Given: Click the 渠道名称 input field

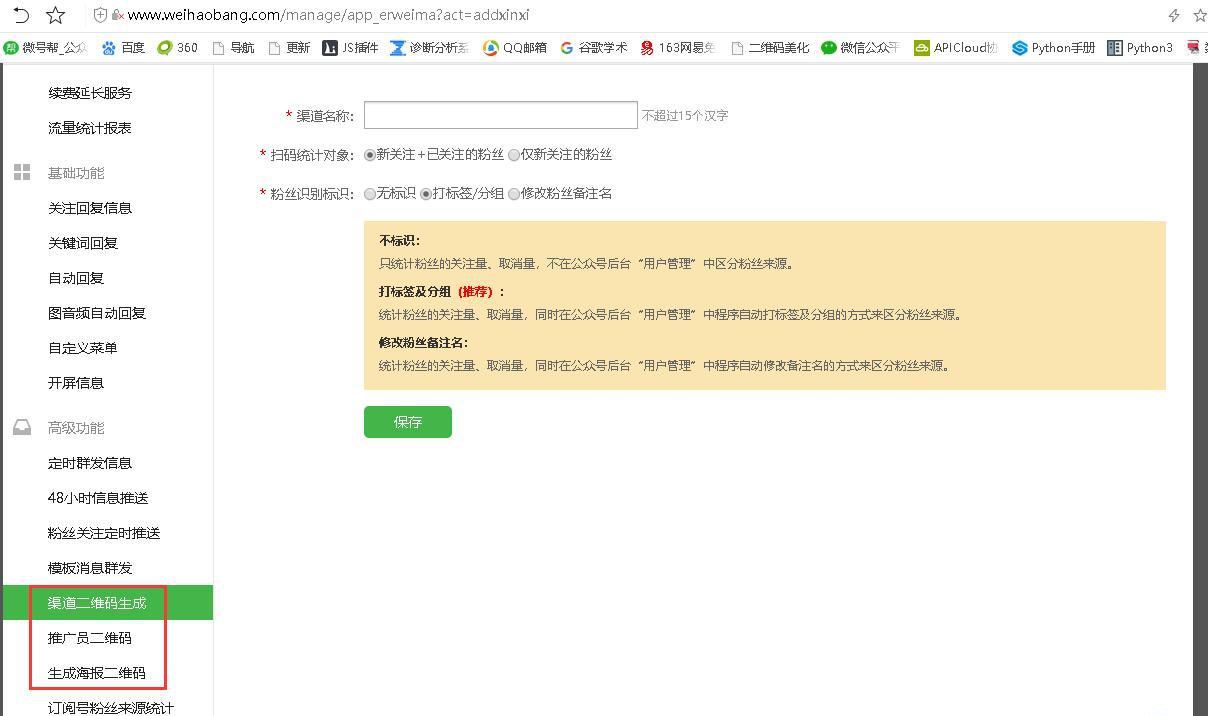Looking at the screenshot, I should click(500, 114).
